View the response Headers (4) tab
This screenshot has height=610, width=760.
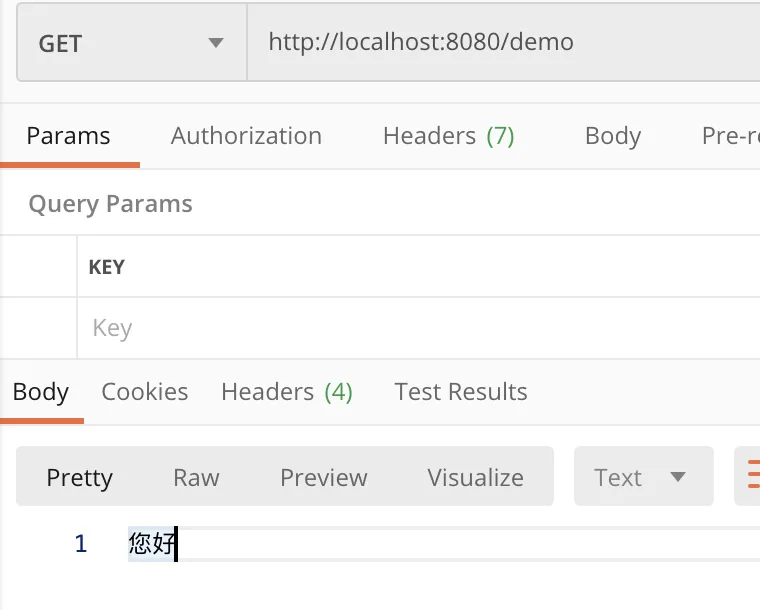(x=287, y=392)
